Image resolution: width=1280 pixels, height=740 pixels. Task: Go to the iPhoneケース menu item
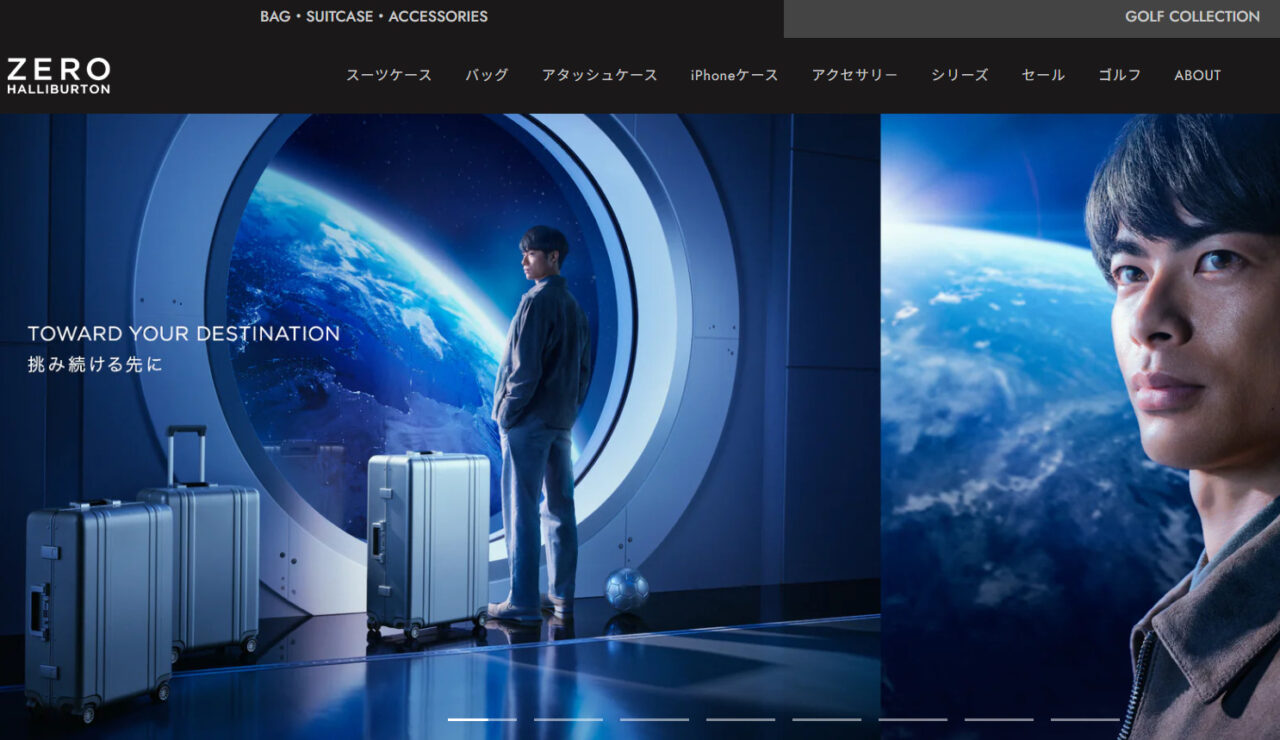click(x=734, y=75)
